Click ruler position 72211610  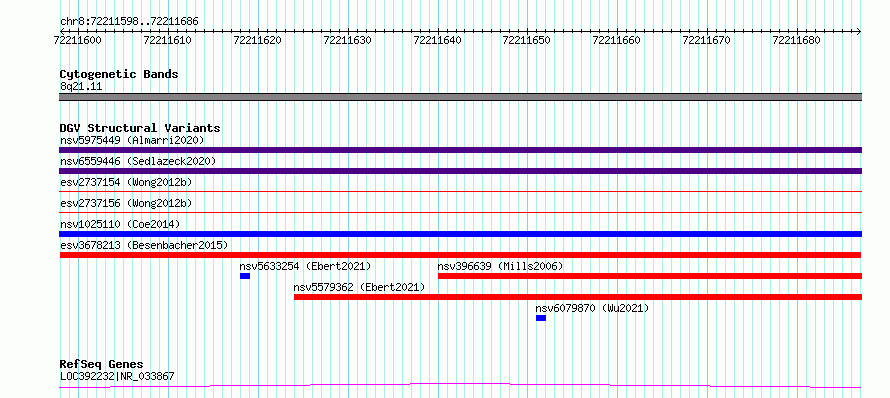[x=167, y=40]
